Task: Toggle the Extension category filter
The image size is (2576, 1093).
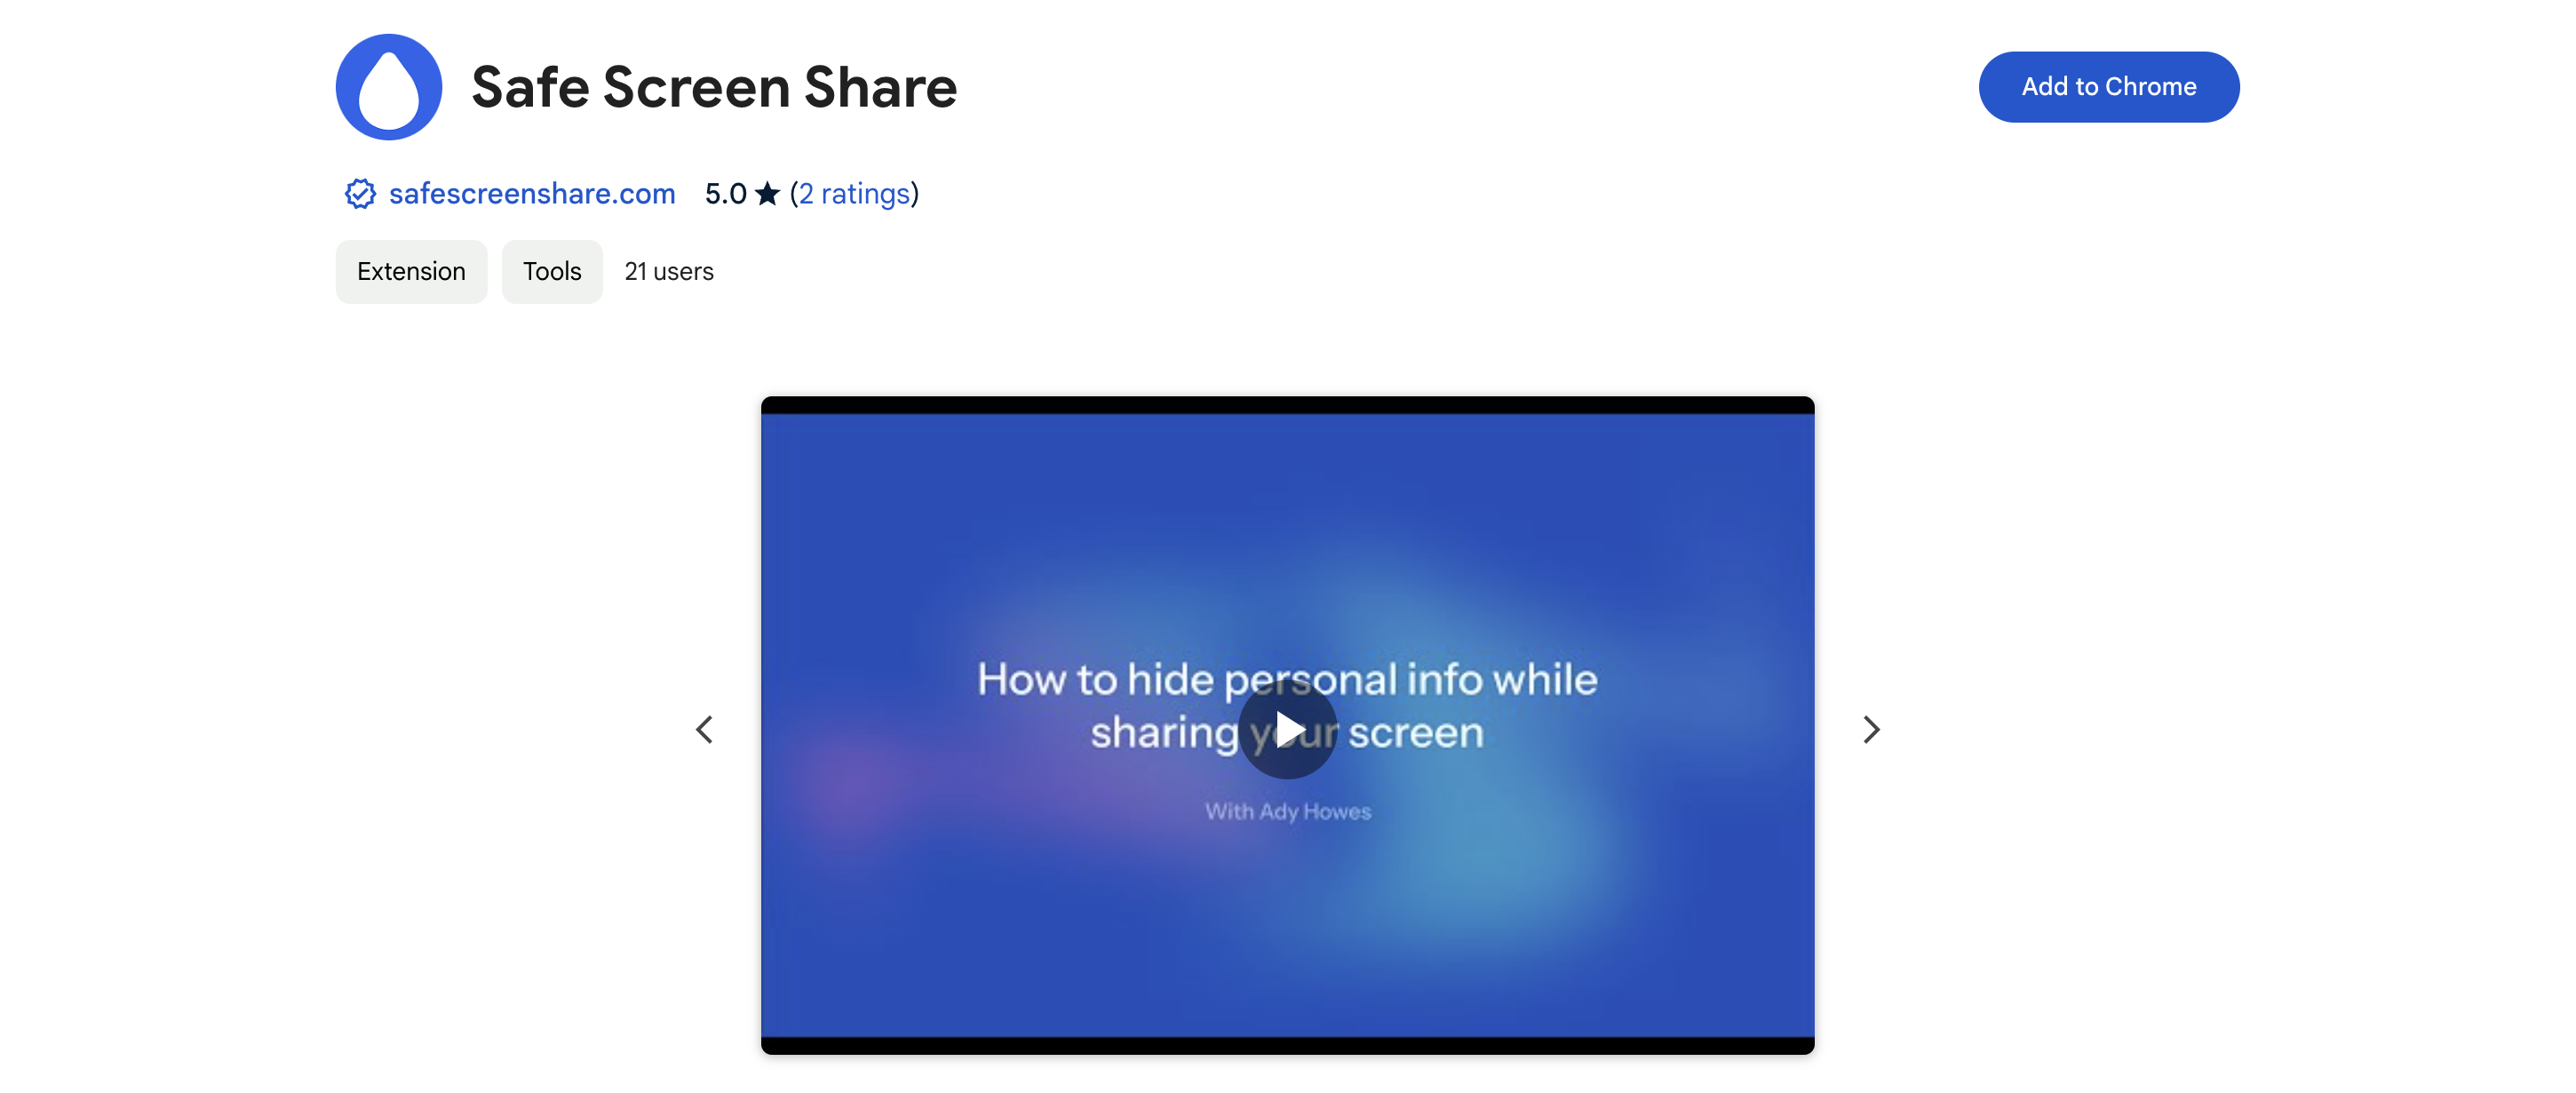Action: click(x=410, y=269)
